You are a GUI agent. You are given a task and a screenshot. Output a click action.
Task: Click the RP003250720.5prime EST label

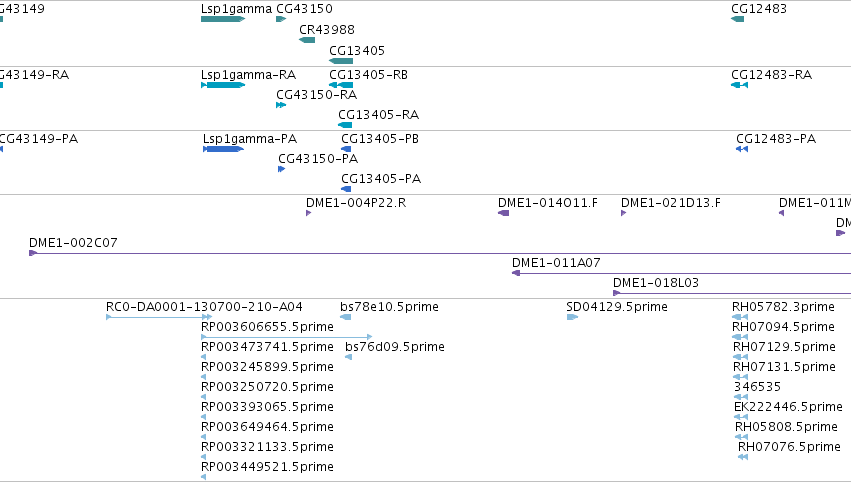[267, 387]
